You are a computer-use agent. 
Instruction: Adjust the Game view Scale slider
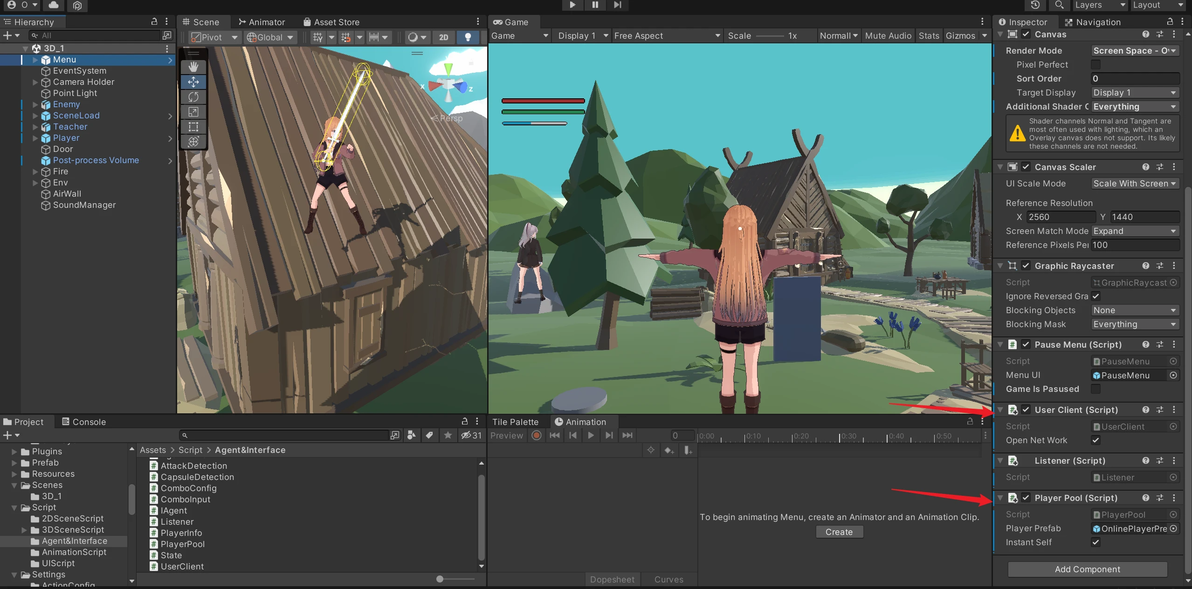pos(770,36)
